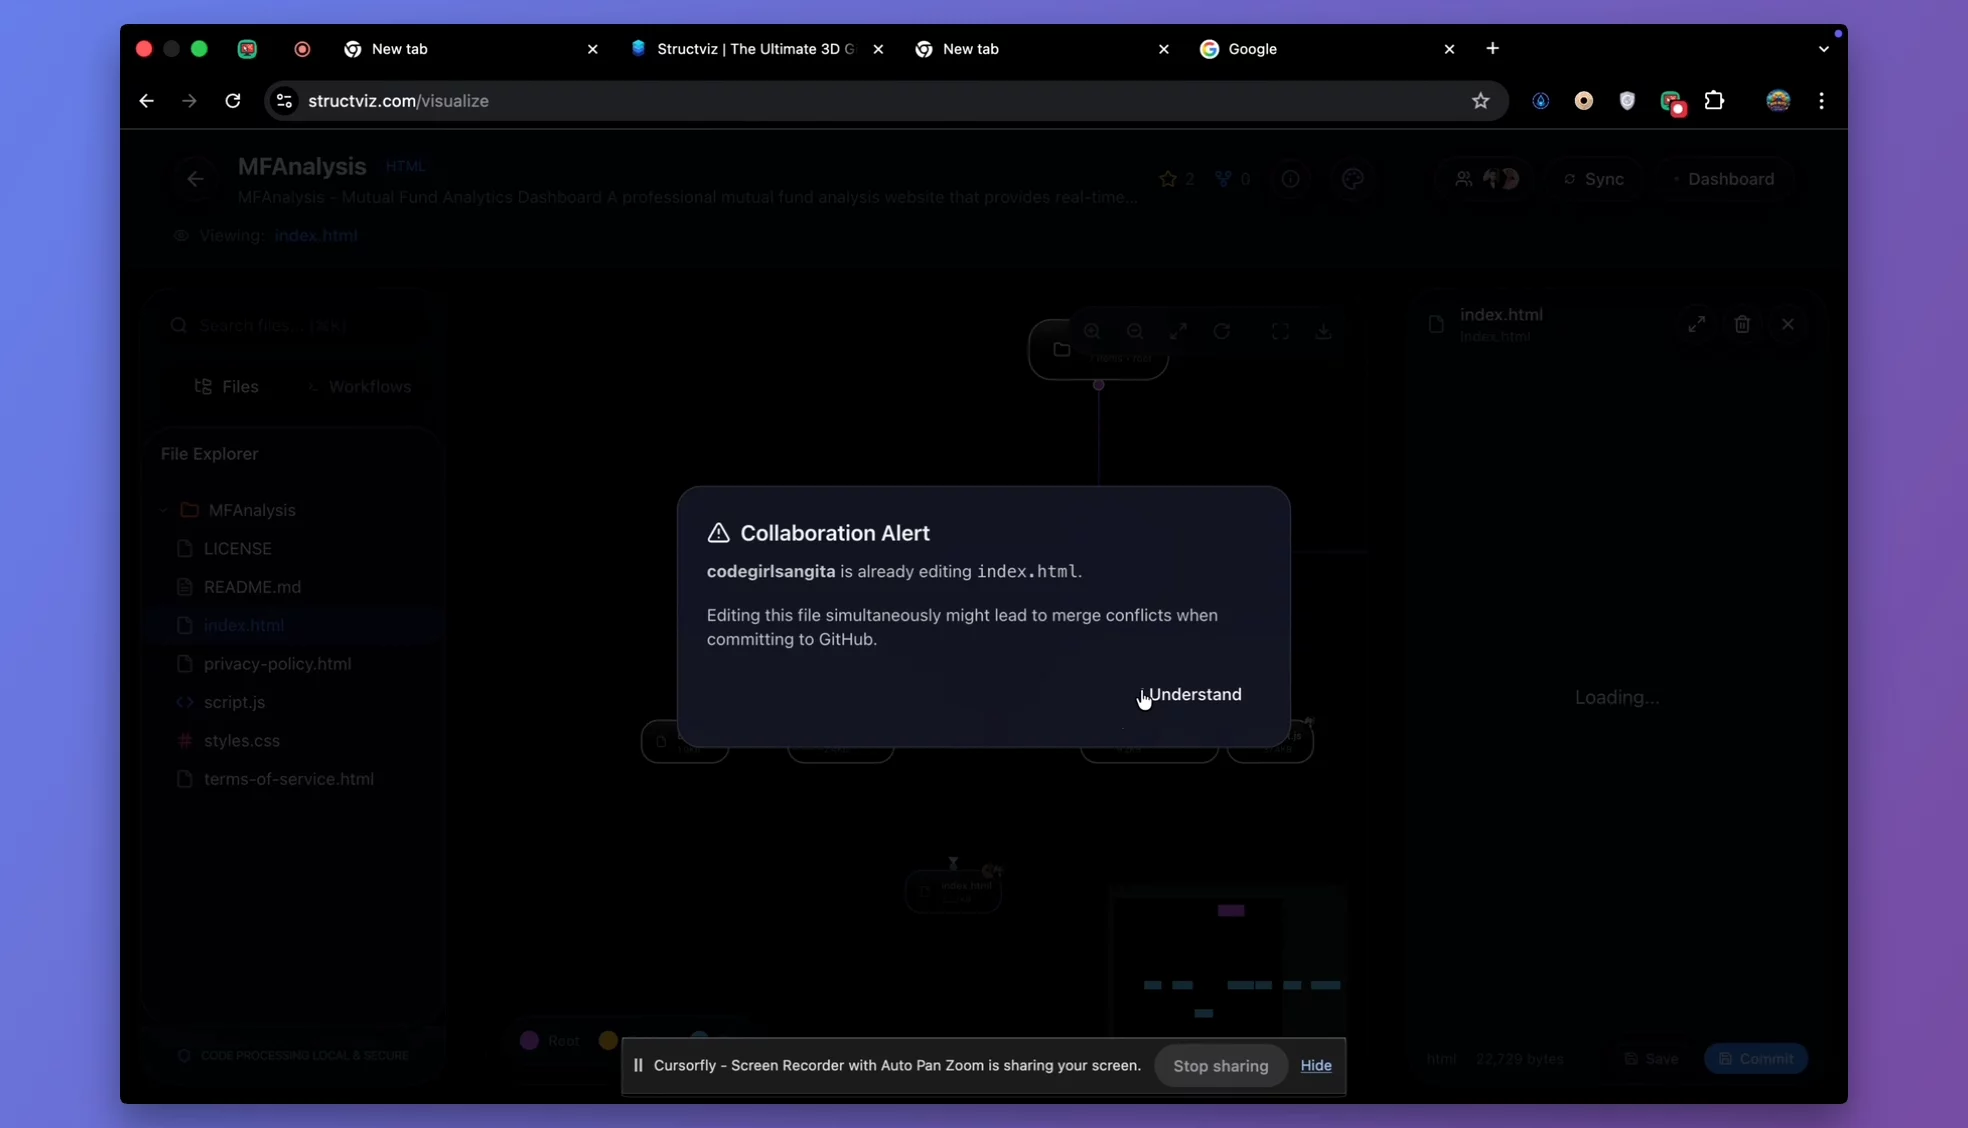
Task: Bookmark this page with the star icon
Action: [x=1480, y=101]
